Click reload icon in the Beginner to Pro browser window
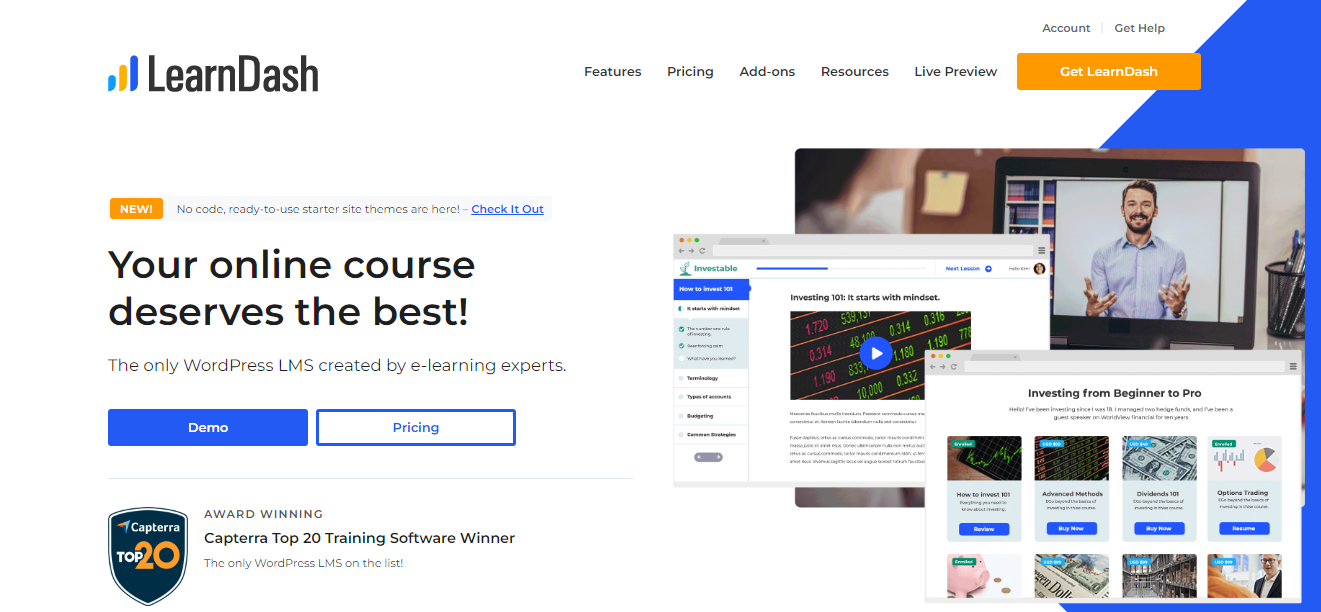The width and height of the screenshot is (1321, 612). click(x=954, y=366)
